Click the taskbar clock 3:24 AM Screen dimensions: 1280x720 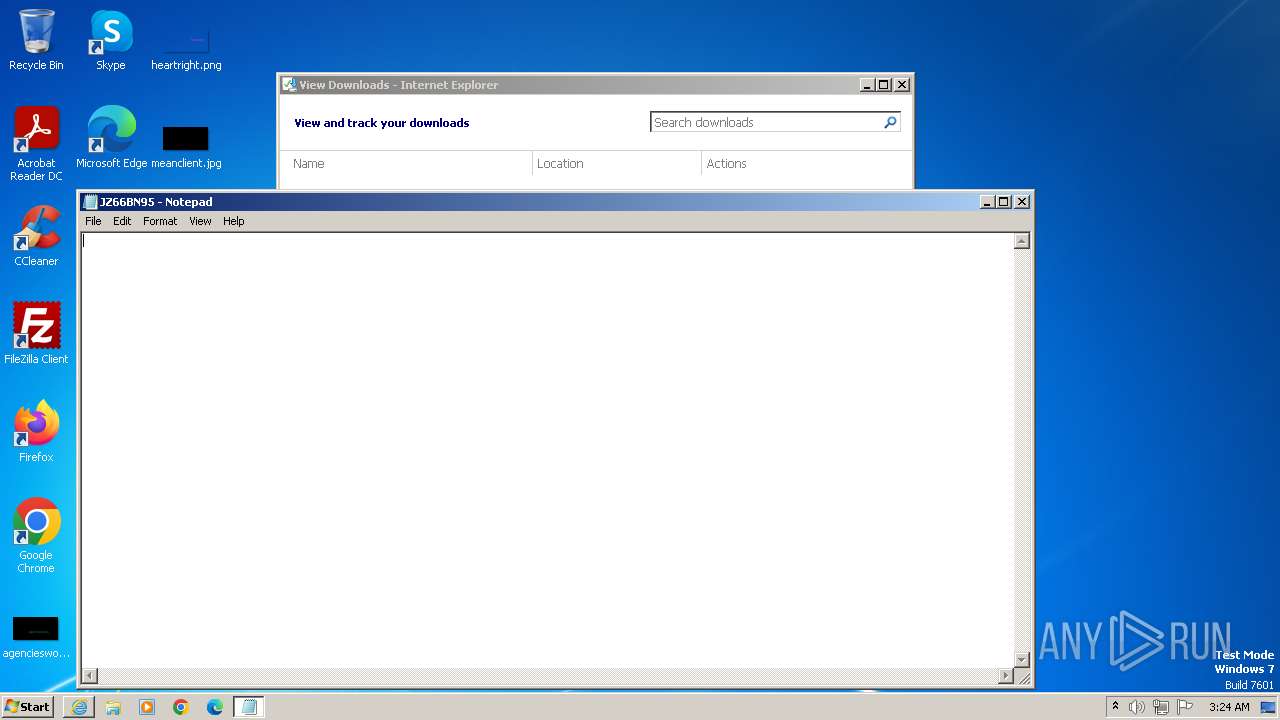(x=1229, y=707)
